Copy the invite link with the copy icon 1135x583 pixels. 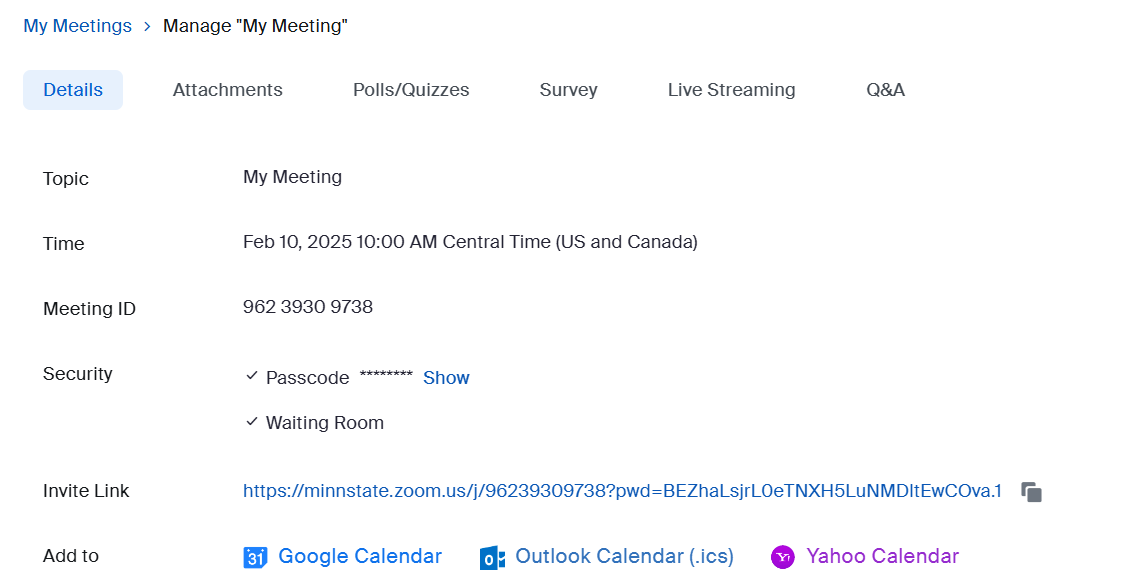pos(1031,492)
